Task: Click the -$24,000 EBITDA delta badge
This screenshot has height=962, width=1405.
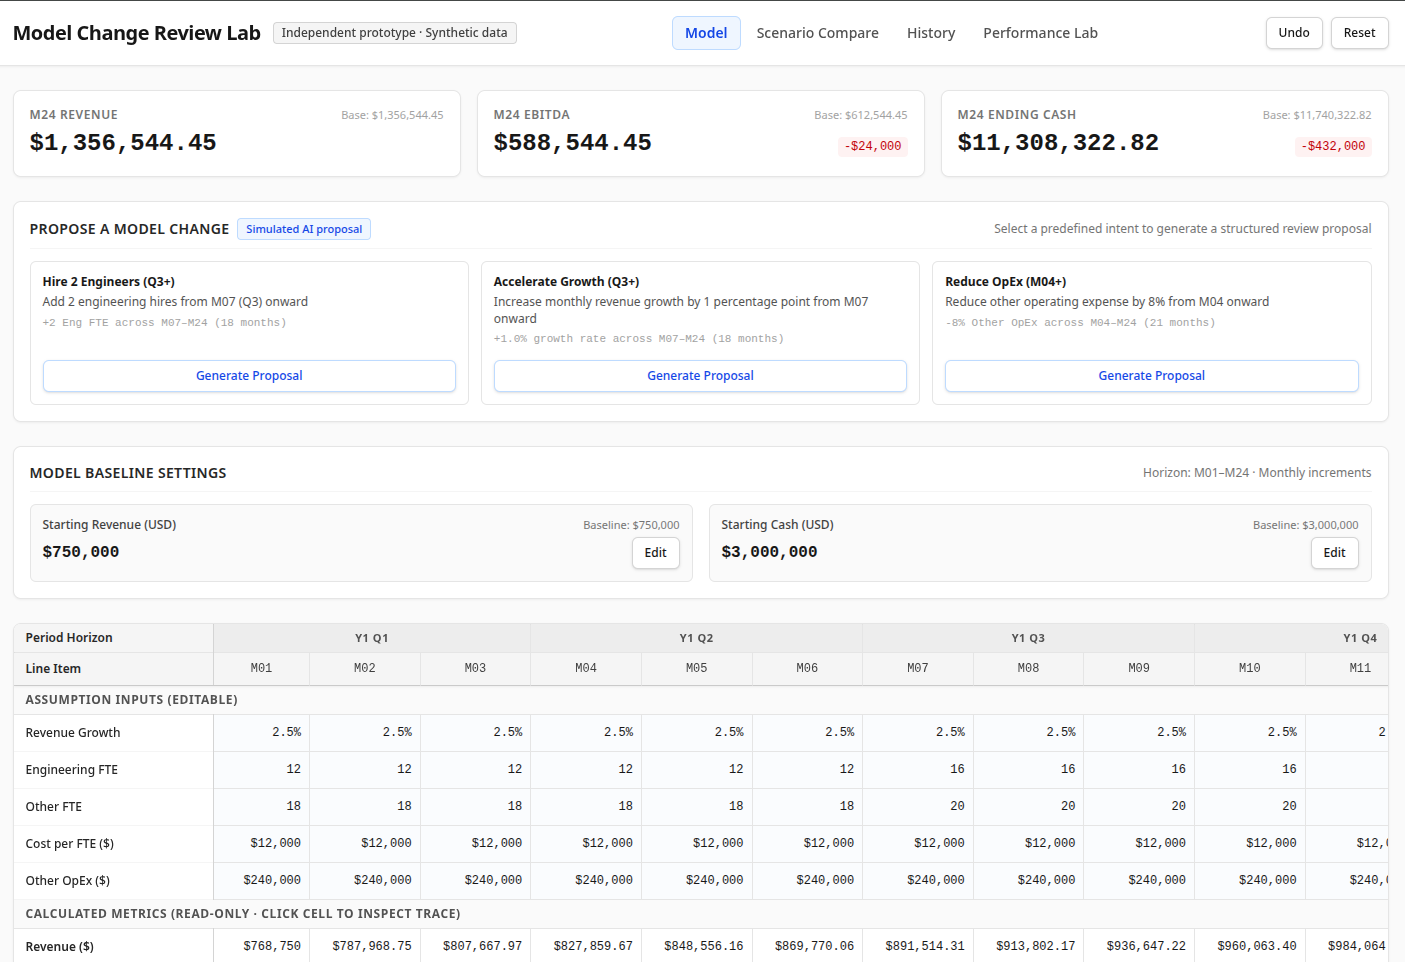Action: (x=873, y=146)
